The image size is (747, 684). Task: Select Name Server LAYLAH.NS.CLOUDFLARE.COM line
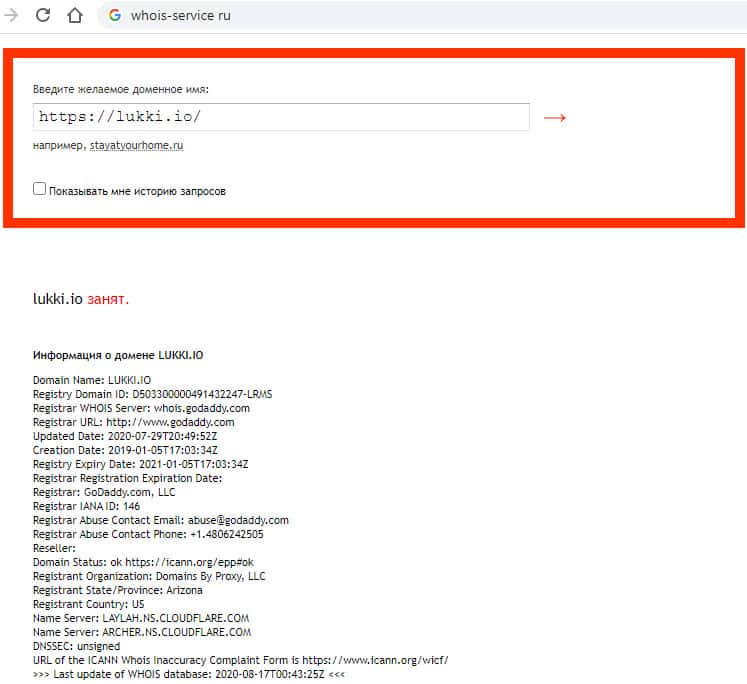[x=141, y=618]
